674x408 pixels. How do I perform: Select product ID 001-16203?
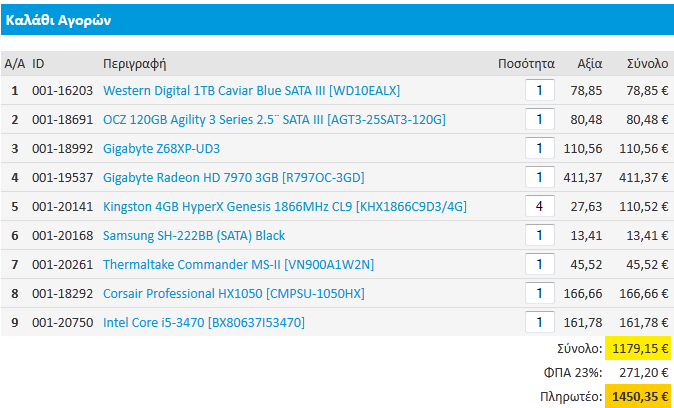(x=62, y=91)
